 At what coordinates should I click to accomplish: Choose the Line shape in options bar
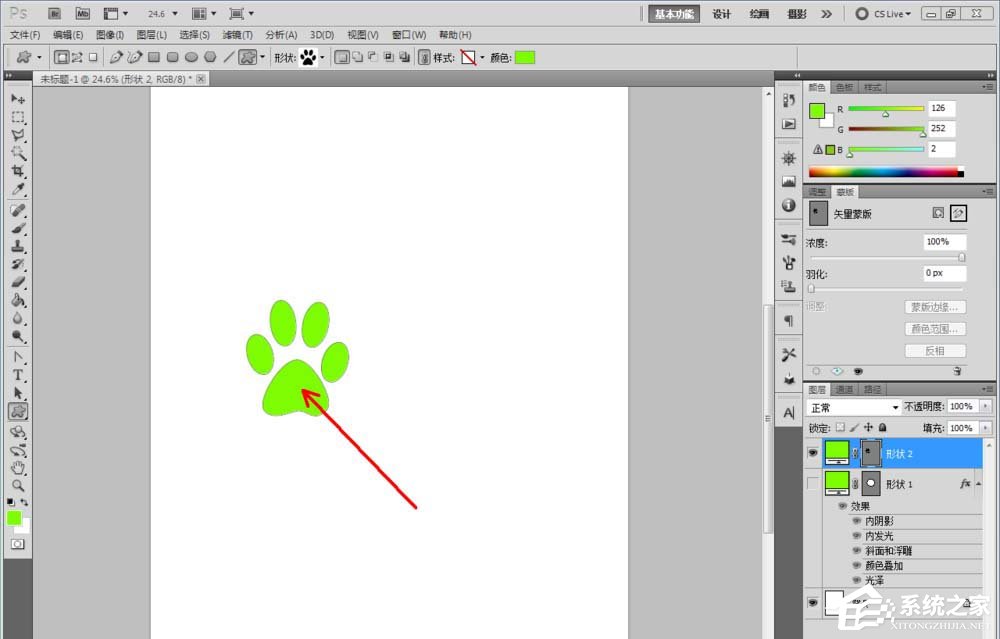[228, 57]
